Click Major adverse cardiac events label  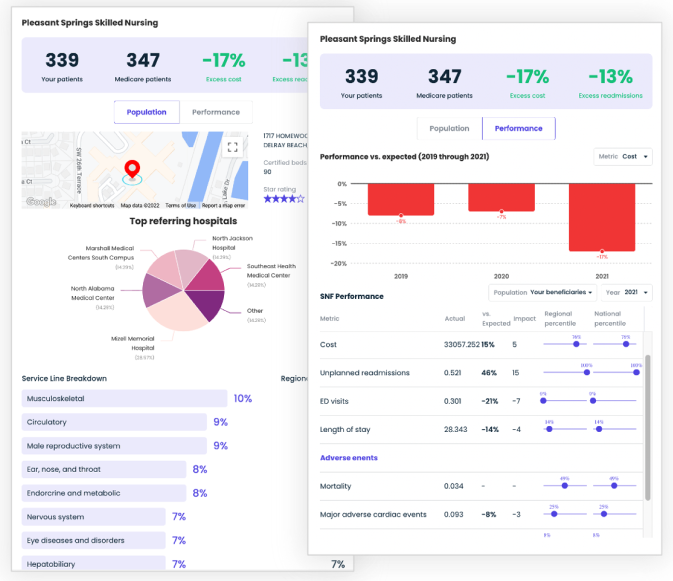point(373,514)
